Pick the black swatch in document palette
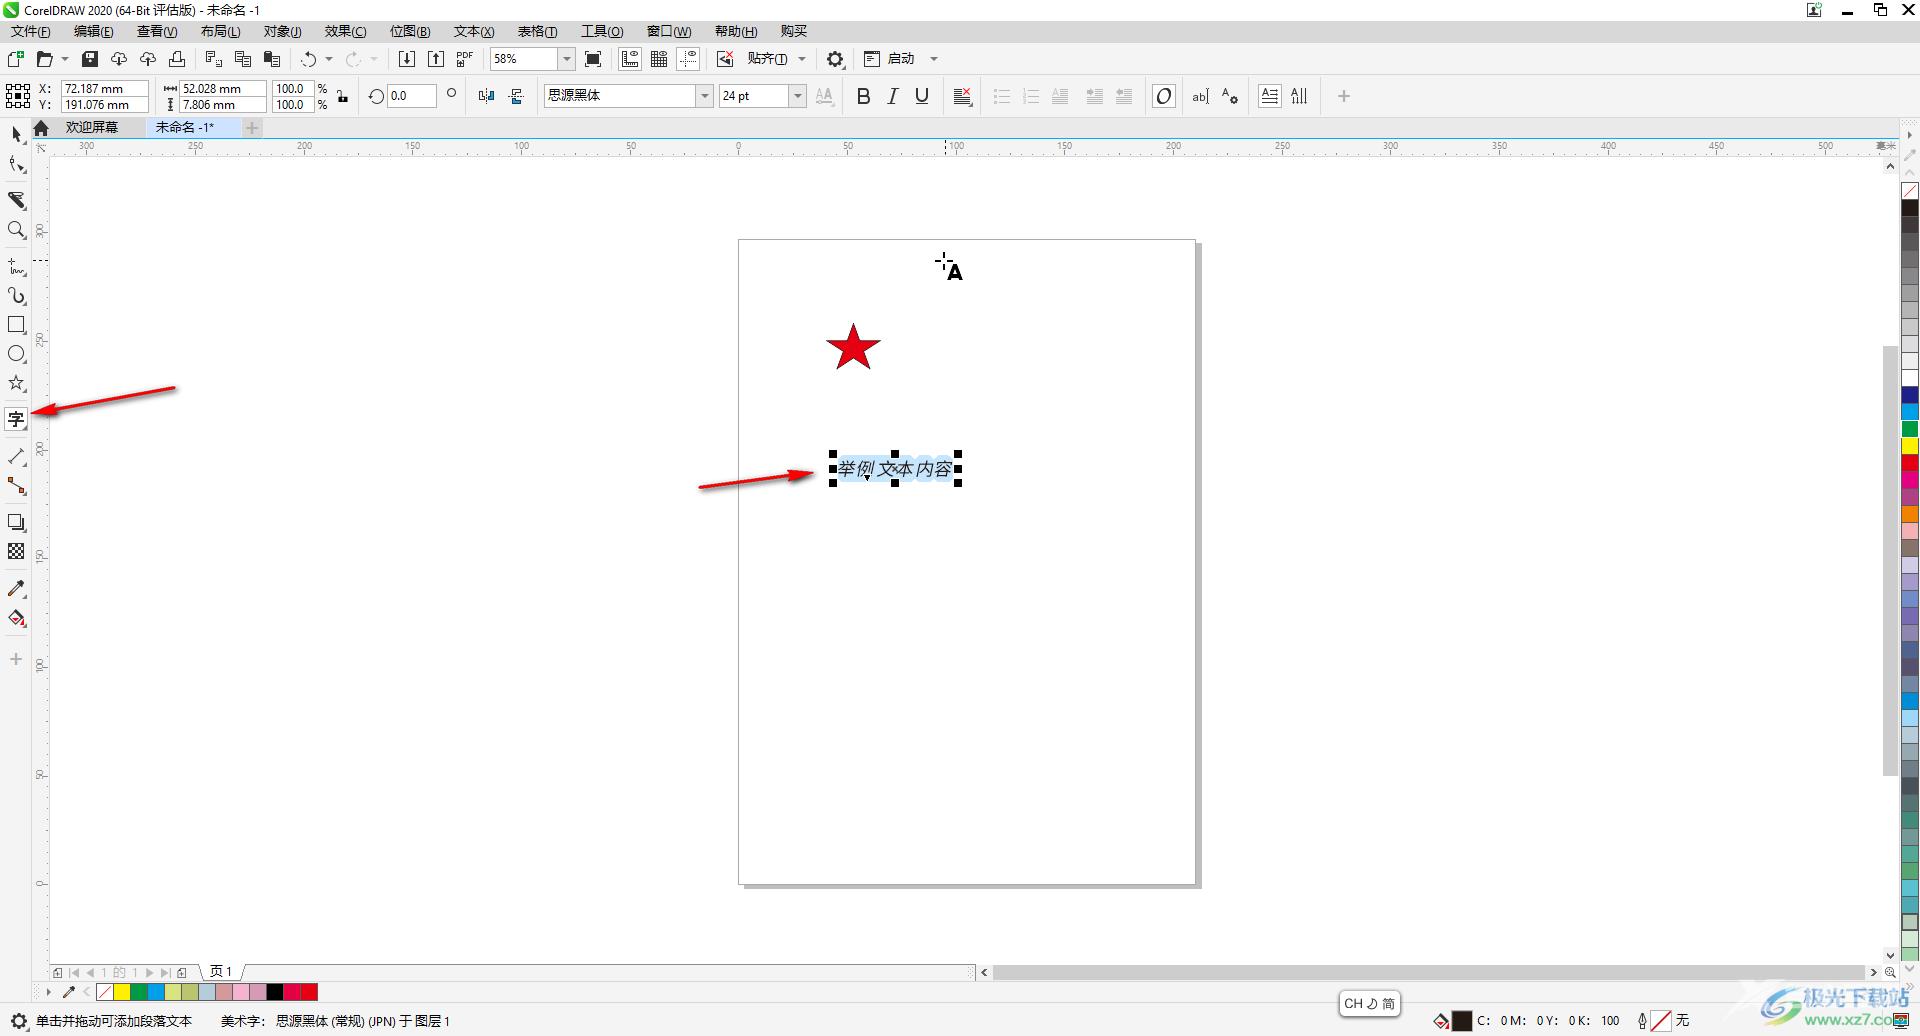Image resolution: width=1920 pixels, height=1036 pixels. [274, 992]
